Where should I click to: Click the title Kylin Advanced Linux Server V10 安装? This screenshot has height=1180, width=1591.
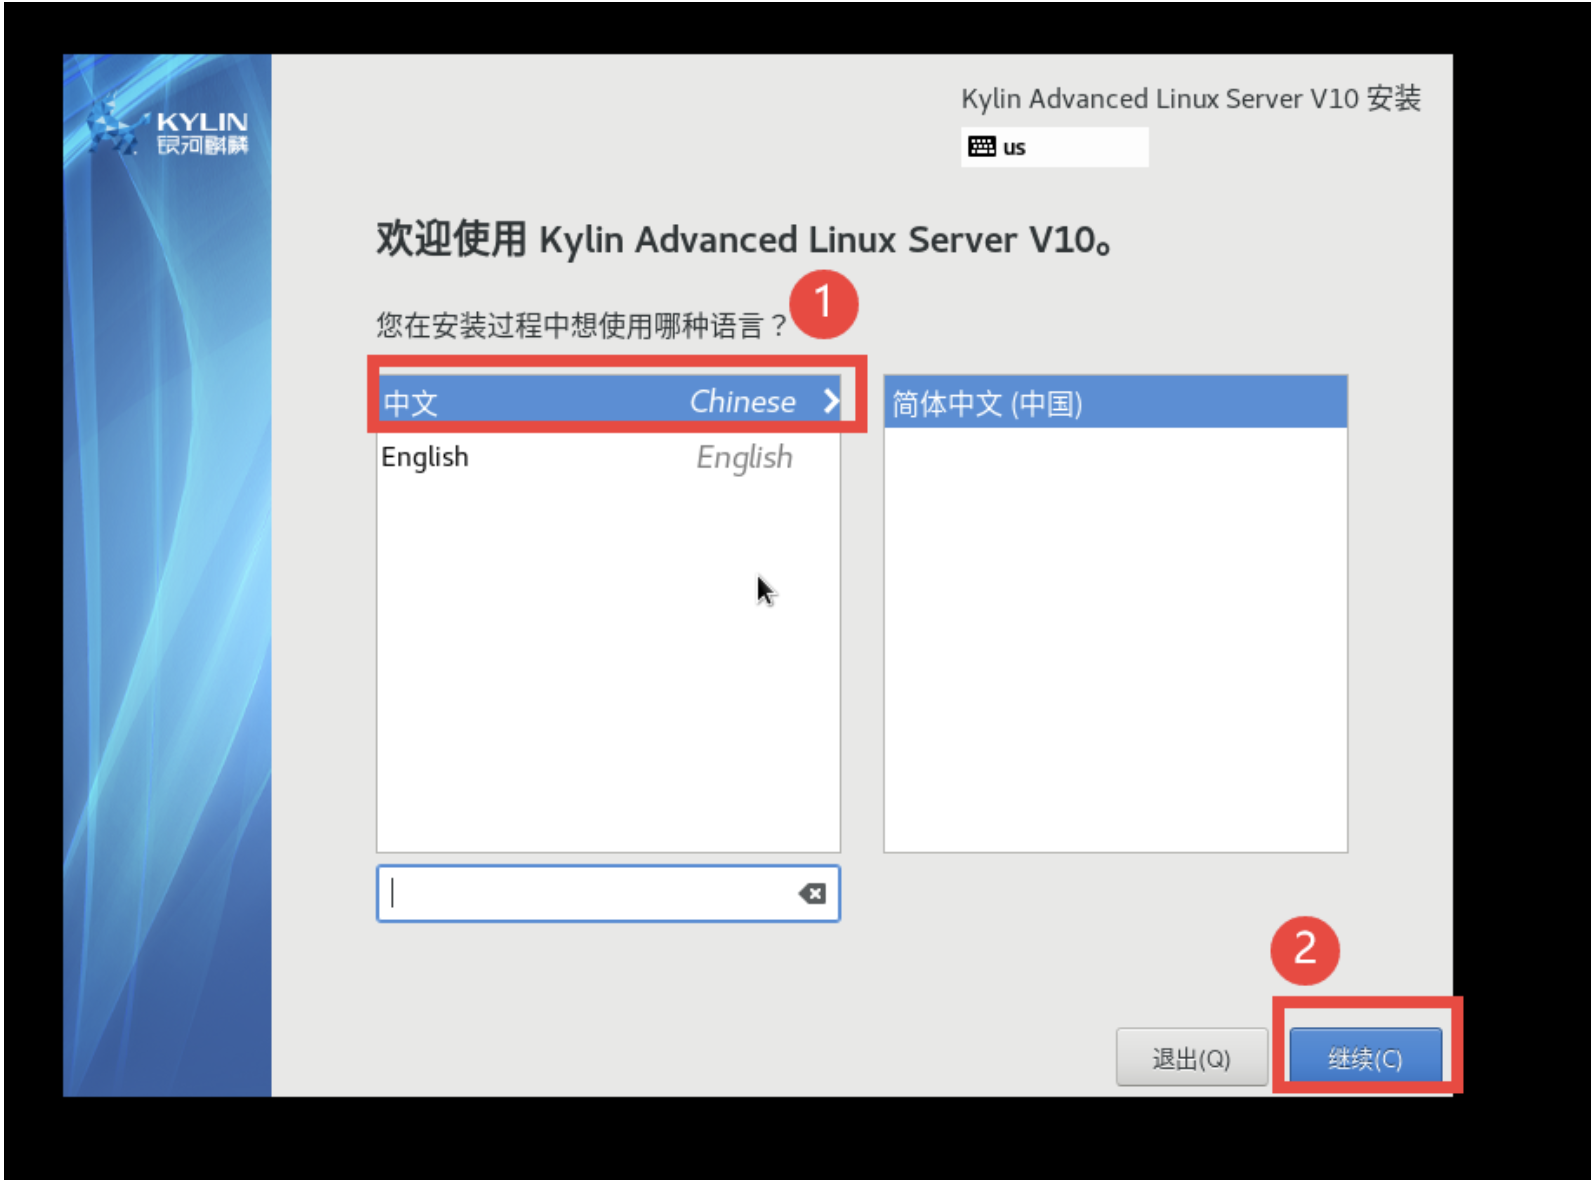pyautogui.click(x=1190, y=99)
